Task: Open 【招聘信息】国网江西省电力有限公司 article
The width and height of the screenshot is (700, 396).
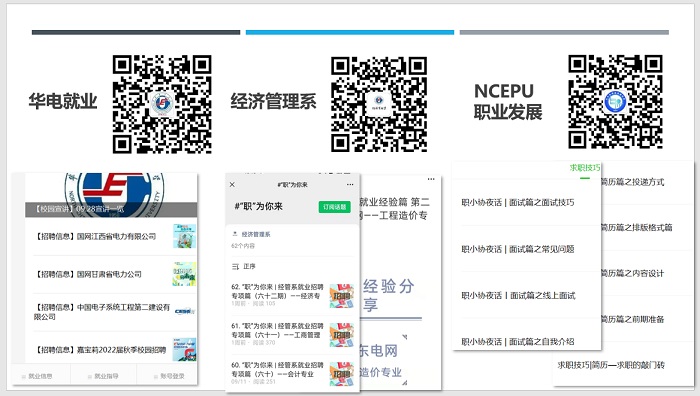Action: tap(96, 237)
